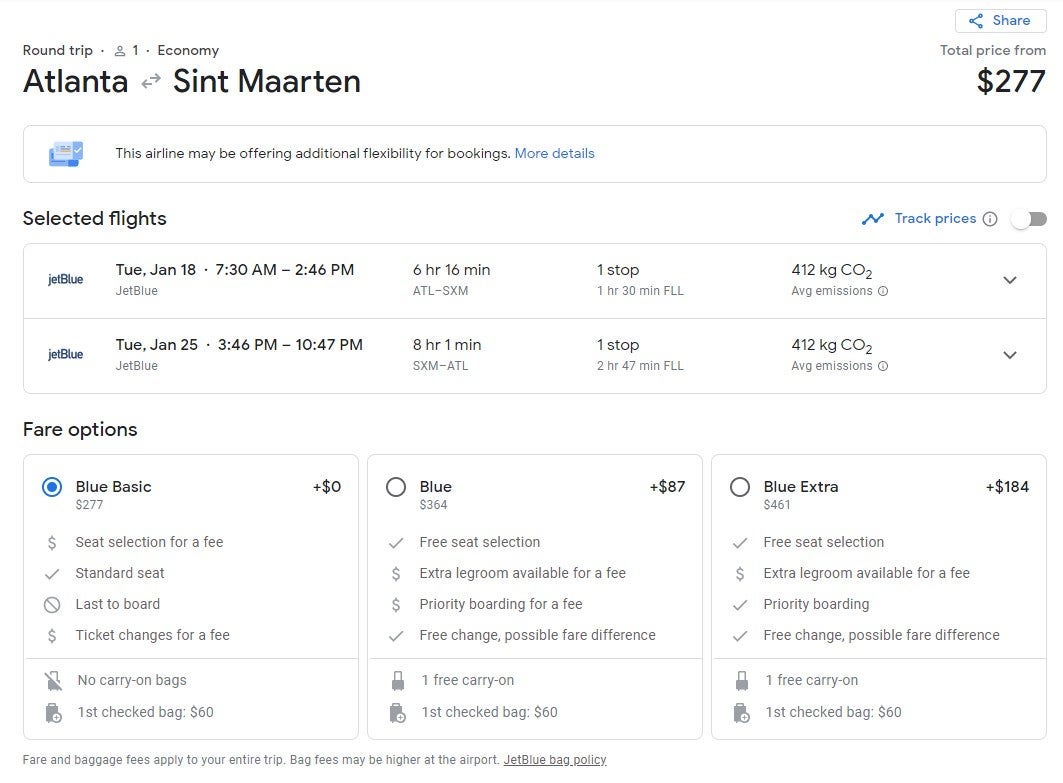Viewport: 1063px width, 783px height.
Task: Expand the Jan 25 return flight details
Action: [x=1010, y=355]
